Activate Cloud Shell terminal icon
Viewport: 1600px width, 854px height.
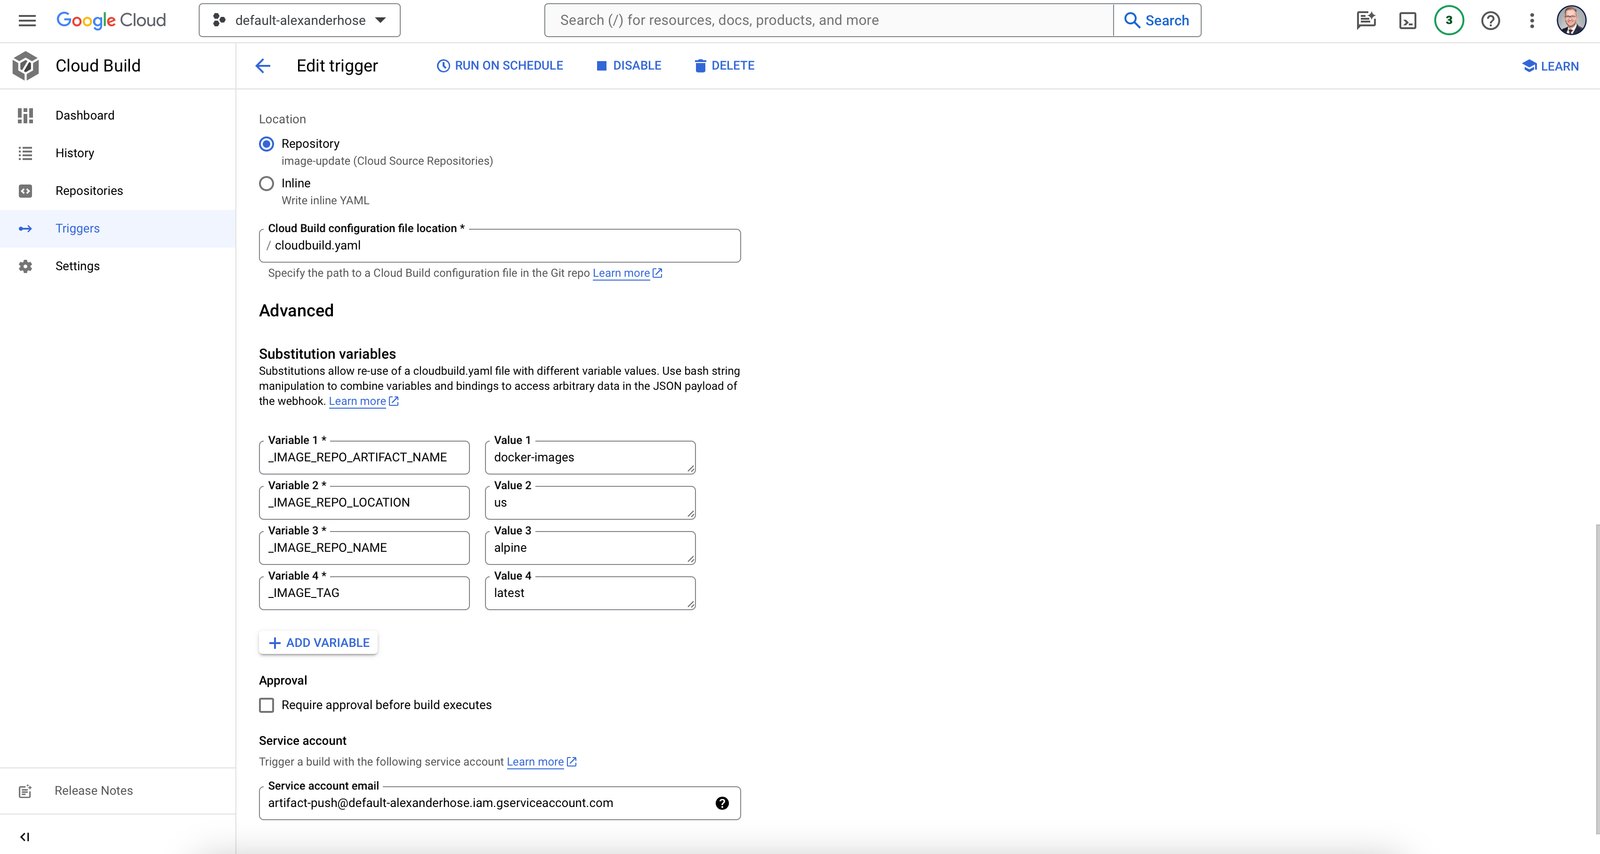point(1408,20)
